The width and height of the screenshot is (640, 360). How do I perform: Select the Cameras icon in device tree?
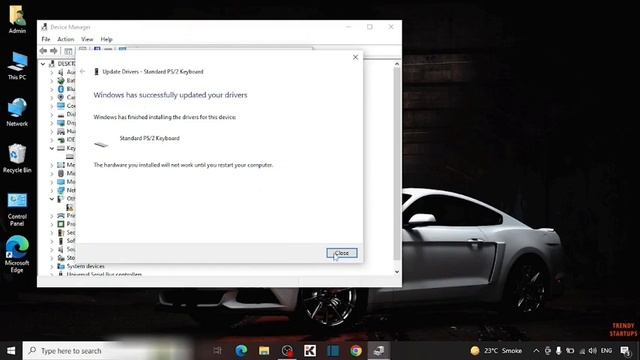[61, 97]
